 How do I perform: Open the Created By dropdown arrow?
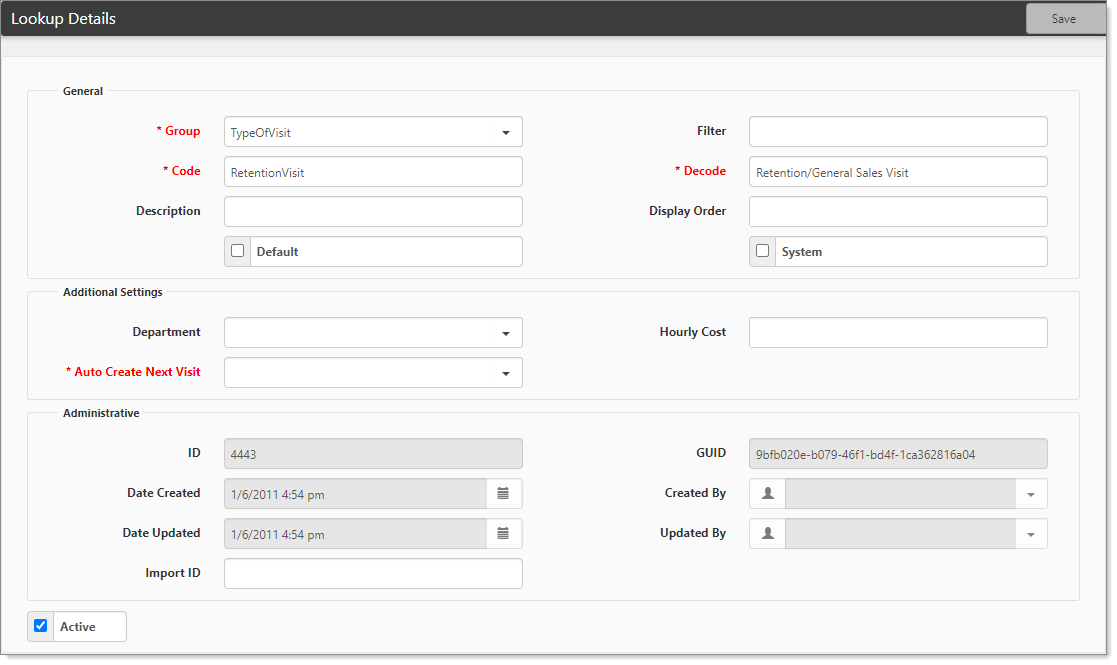coord(1031,494)
